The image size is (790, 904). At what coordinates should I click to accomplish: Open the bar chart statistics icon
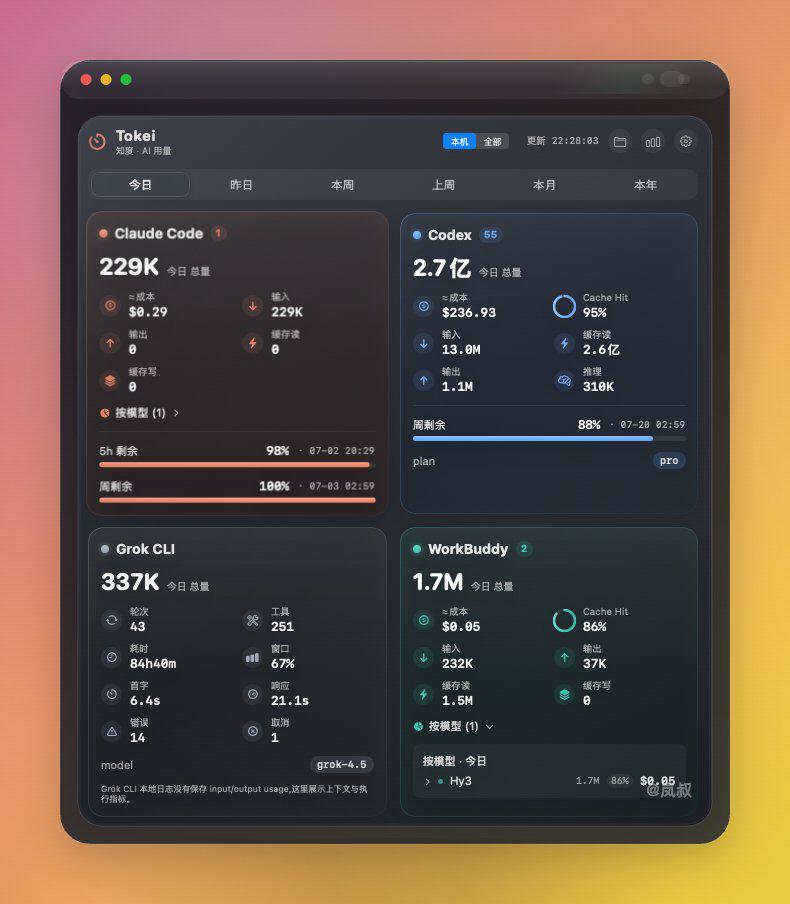(653, 141)
